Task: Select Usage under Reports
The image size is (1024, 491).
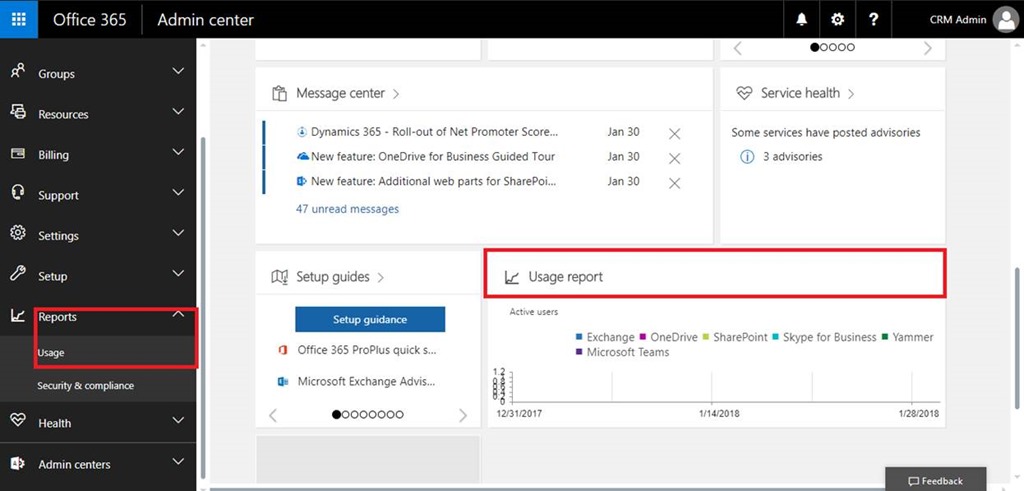Action: click(51, 353)
